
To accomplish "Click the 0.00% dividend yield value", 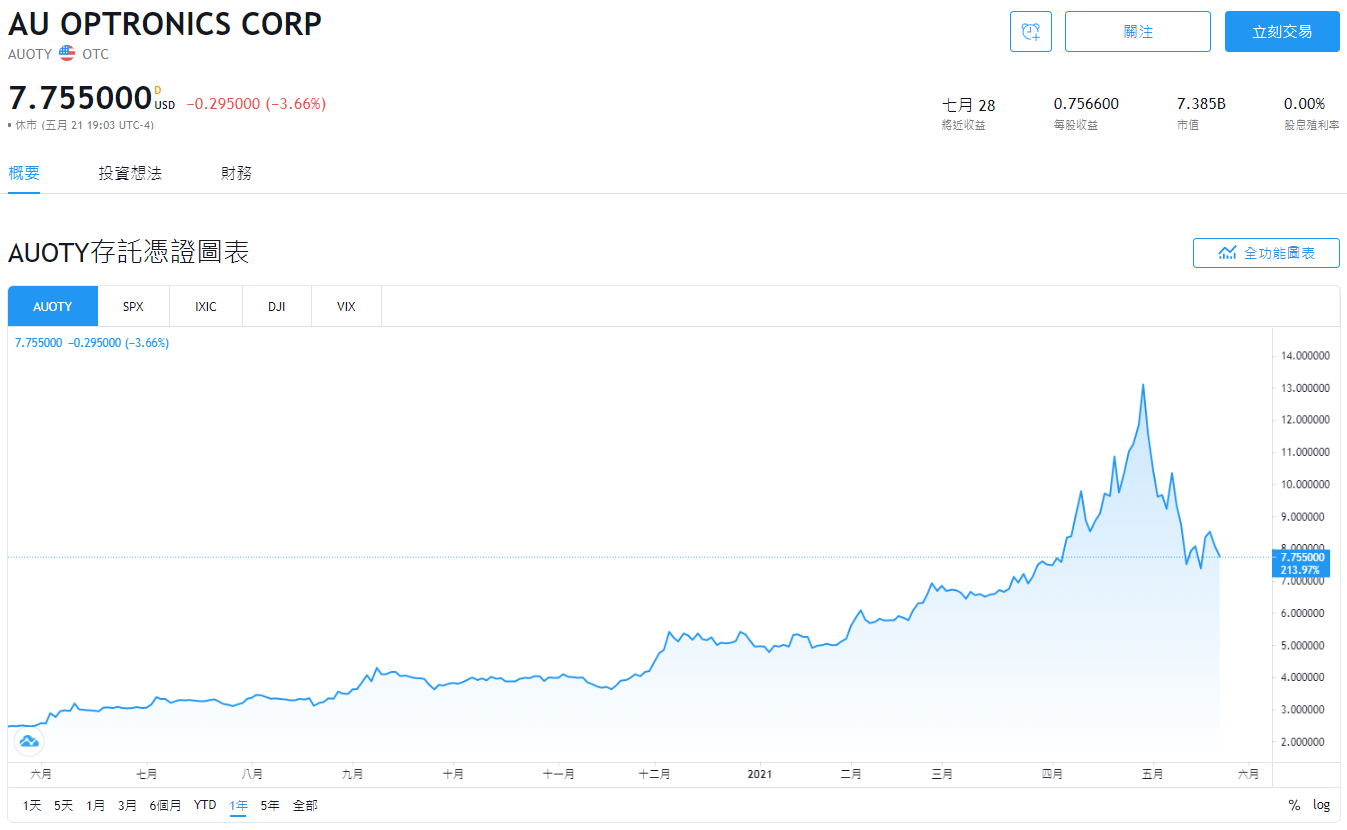I will [1304, 104].
